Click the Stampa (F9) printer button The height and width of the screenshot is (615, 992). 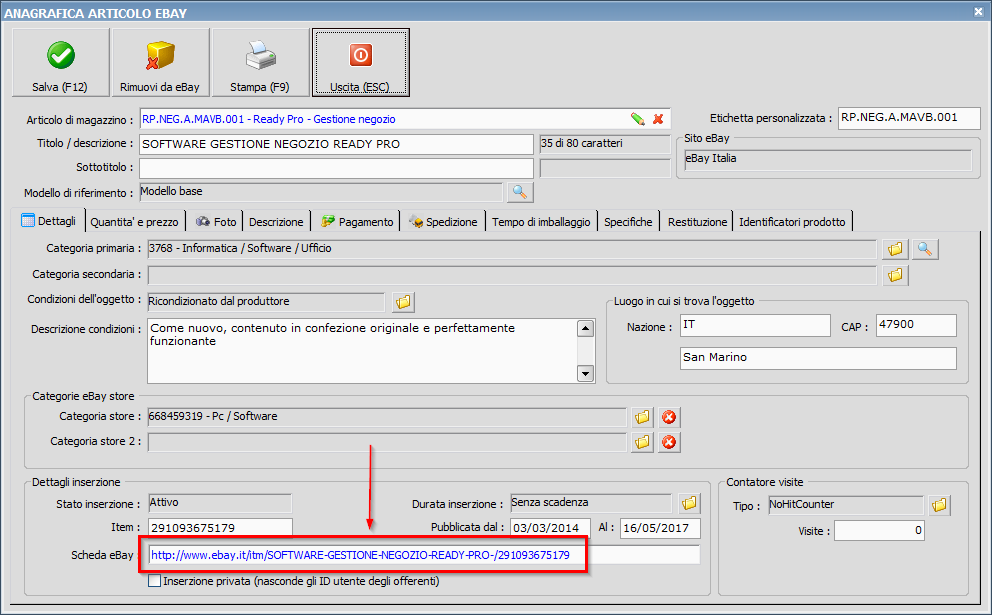[x=260, y=62]
